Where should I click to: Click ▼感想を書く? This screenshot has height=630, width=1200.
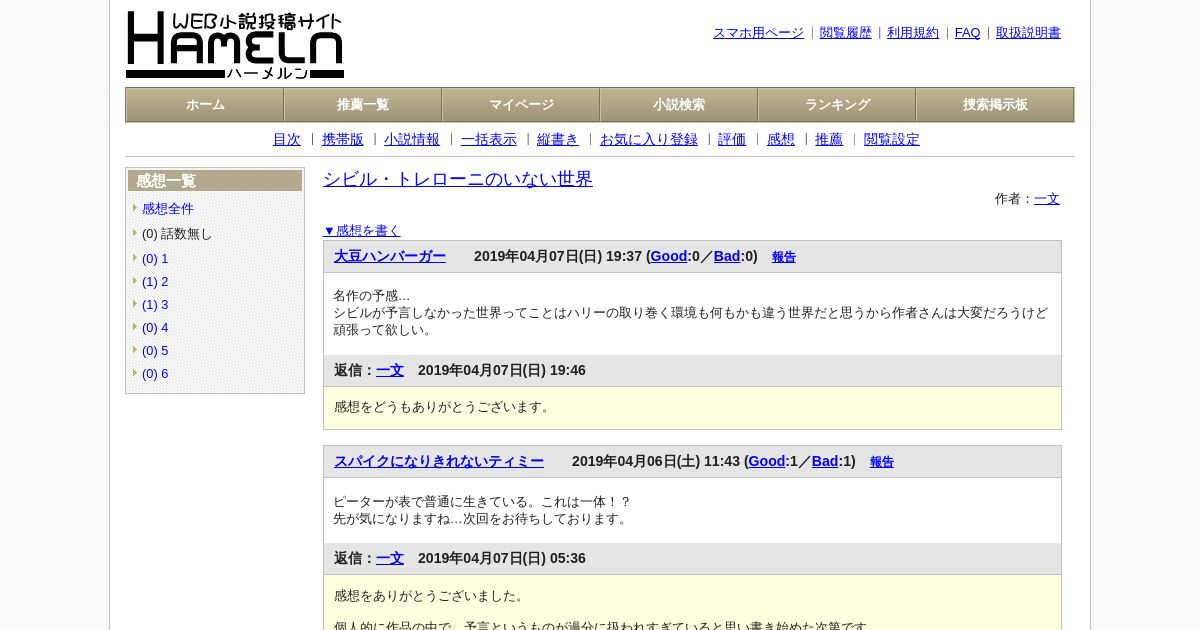click(362, 230)
